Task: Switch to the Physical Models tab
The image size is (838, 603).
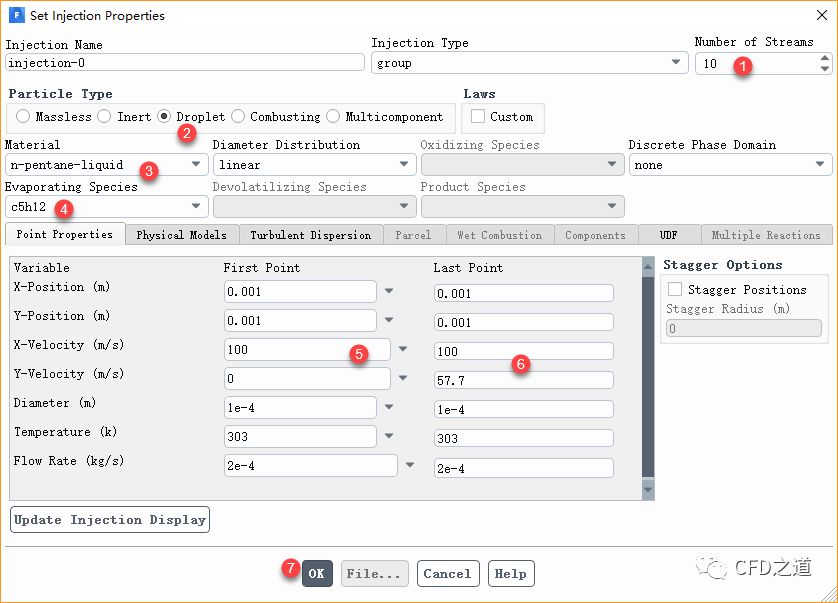Action: pyautogui.click(x=181, y=235)
